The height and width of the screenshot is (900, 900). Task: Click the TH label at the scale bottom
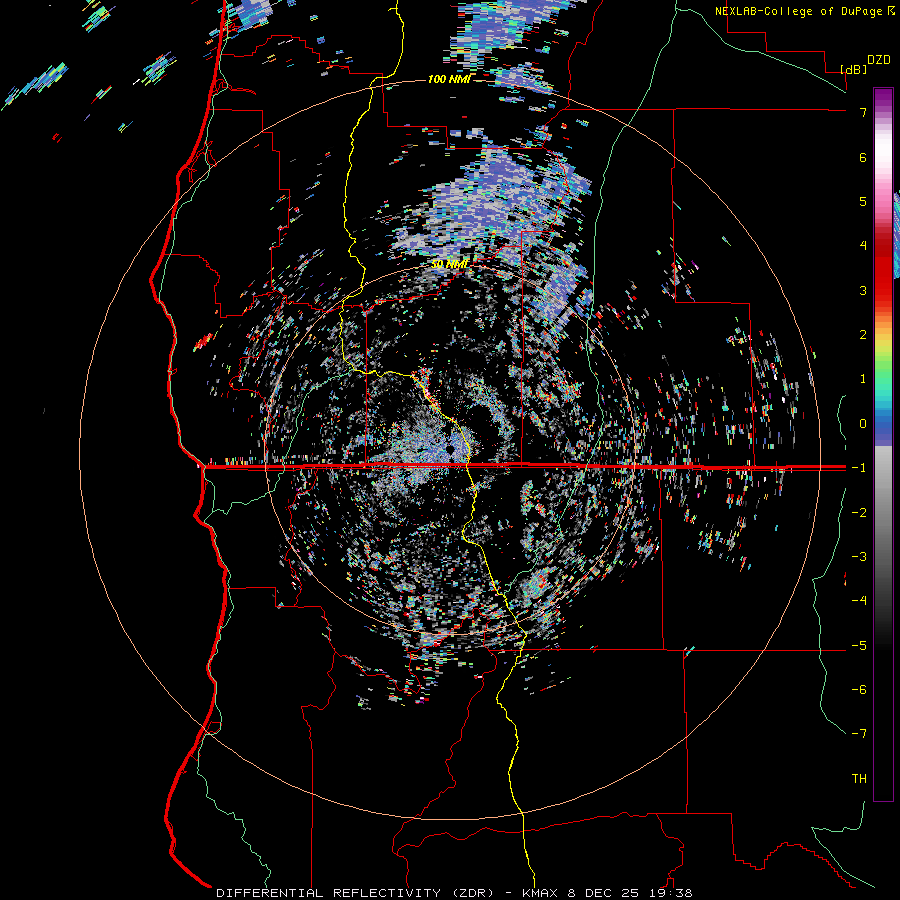pyautogui.click(x=859, y=779)
